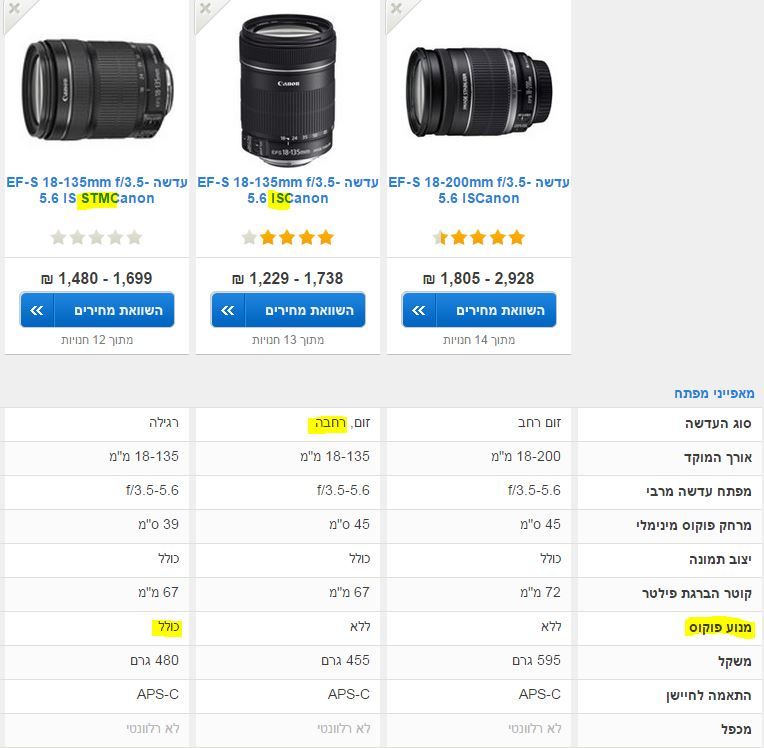Compare prices for the lens with 13 stores

288,310
